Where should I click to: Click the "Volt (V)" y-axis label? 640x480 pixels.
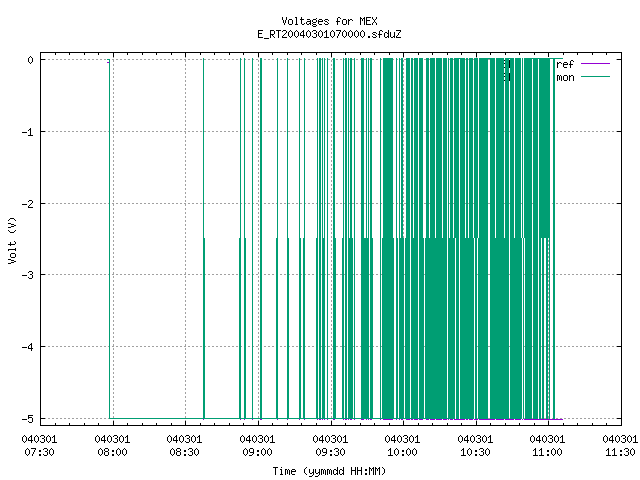pos(12,240)
